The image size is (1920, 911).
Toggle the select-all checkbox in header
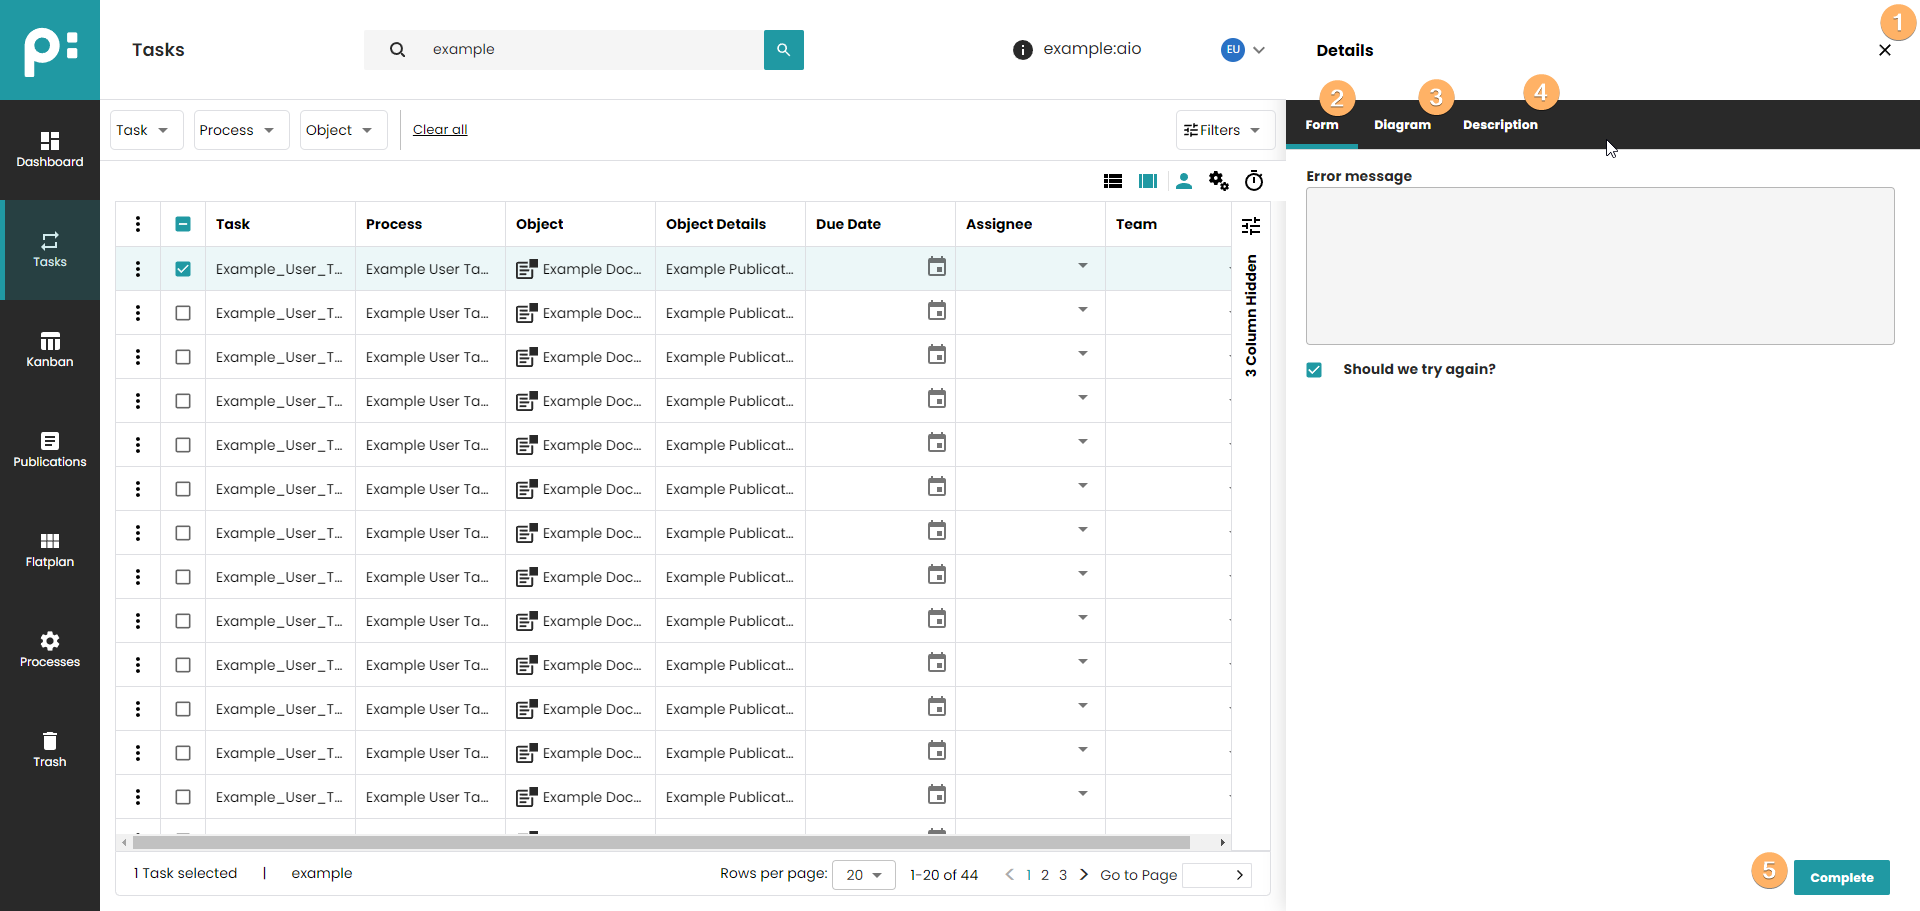click(183, 224)
